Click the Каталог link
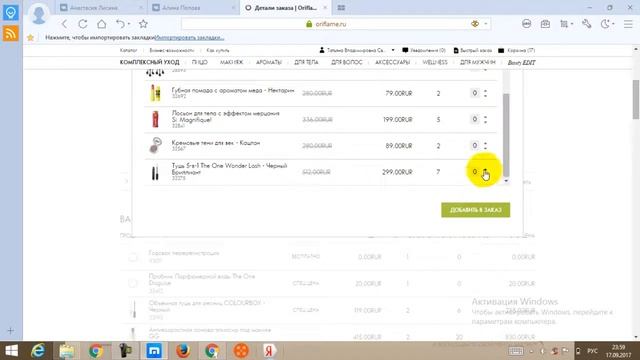 click(x=128, y=50)
